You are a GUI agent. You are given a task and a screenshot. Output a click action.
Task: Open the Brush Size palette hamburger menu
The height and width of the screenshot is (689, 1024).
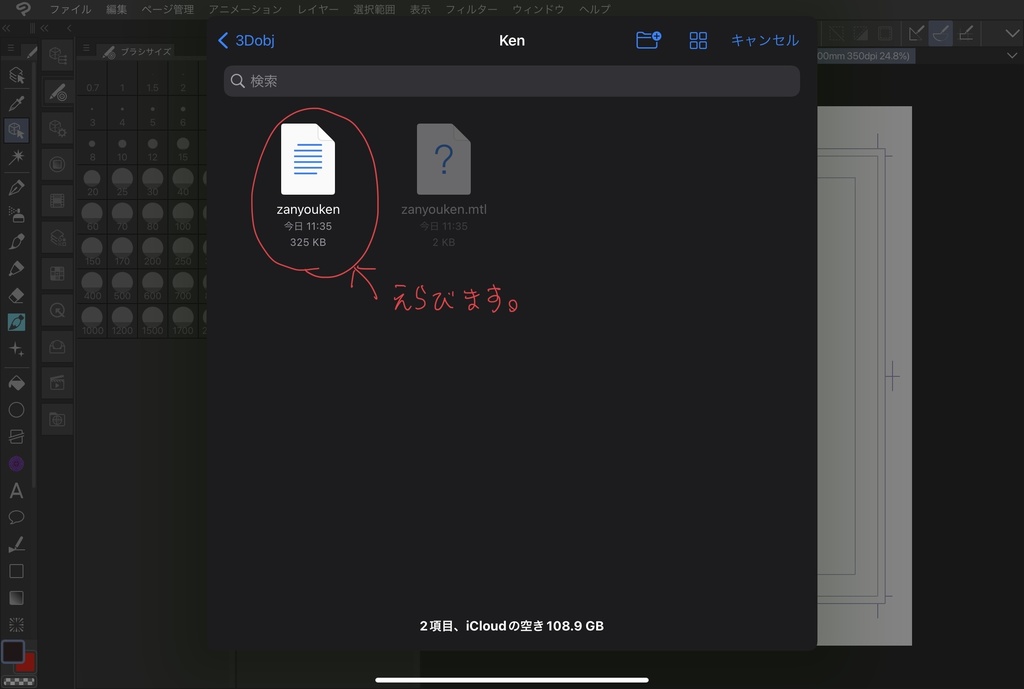[86, 48]
